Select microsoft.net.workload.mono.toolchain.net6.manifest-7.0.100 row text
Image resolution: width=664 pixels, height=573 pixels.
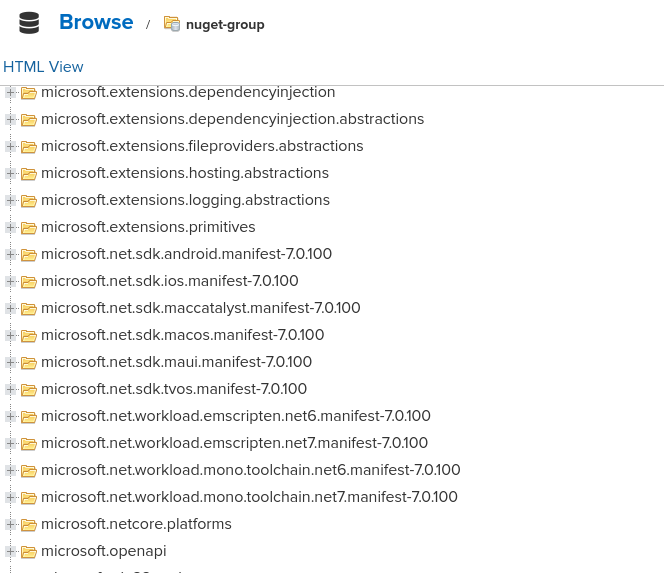click(251, 470)
